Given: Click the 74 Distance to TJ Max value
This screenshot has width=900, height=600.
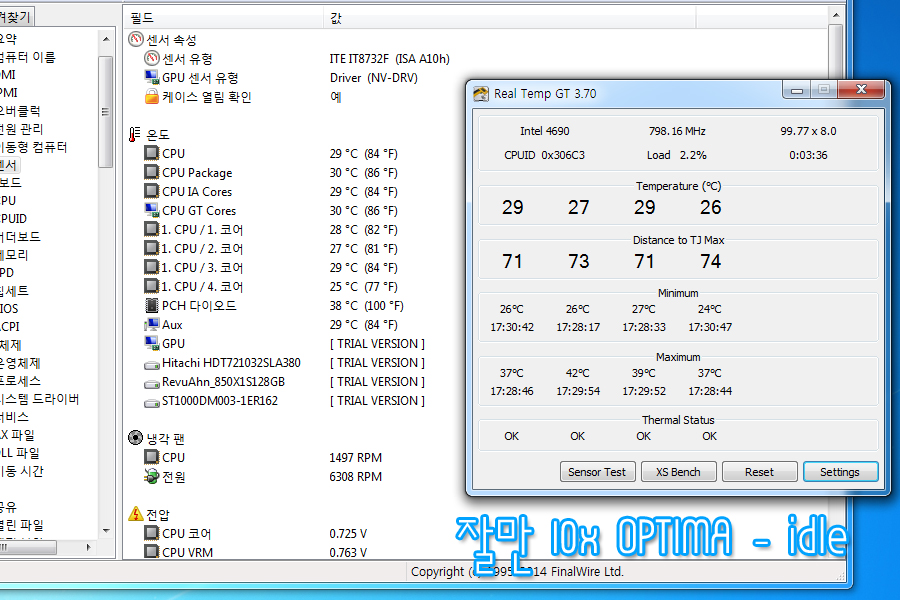Looking at the screenshot, I should coord(711,261).
